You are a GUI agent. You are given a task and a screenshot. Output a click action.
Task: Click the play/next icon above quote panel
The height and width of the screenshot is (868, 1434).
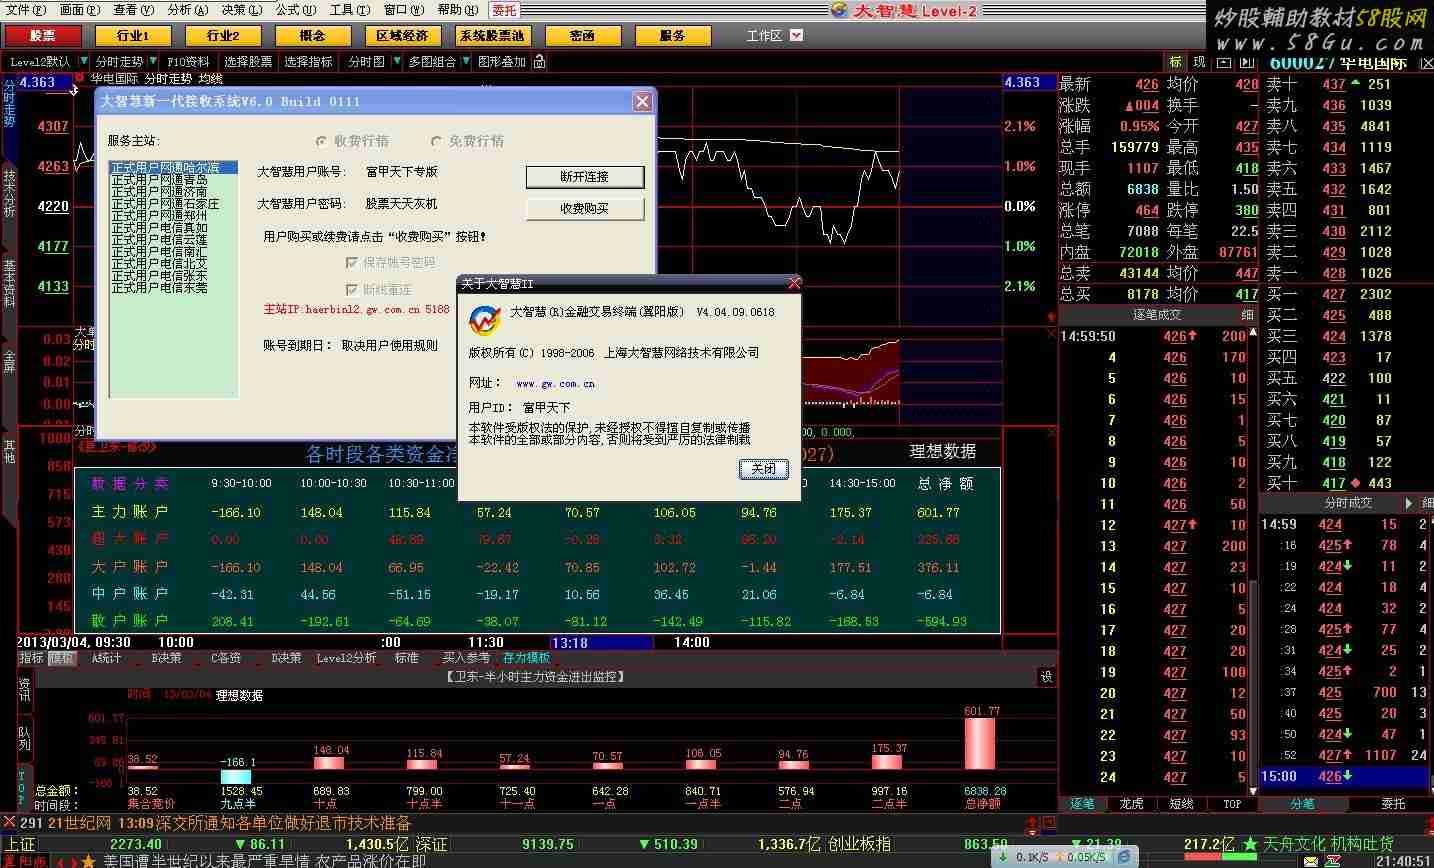(x=1248, y=62)
